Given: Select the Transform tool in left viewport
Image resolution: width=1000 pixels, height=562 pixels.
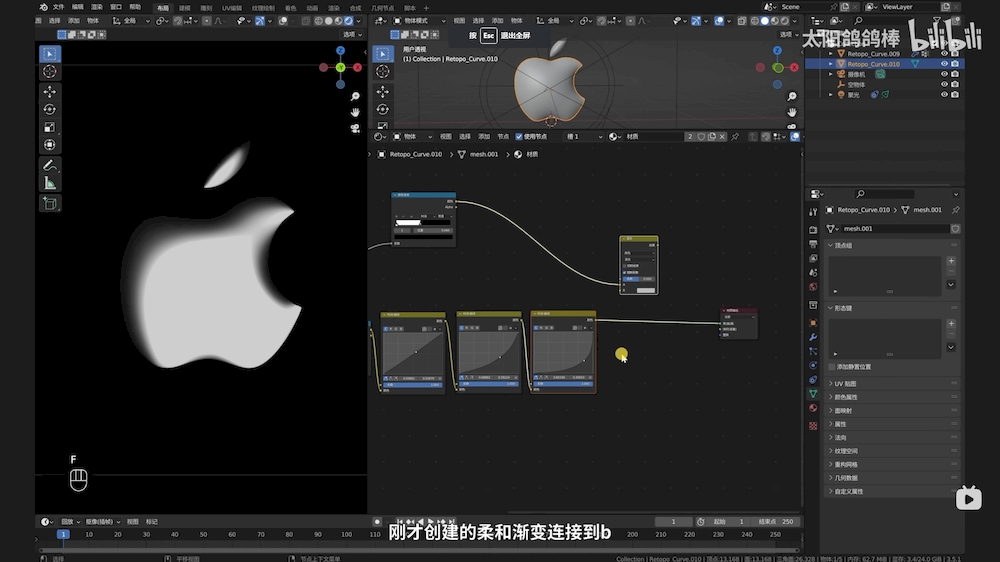Looking at the screenshot, I should pyautogui.click(x=50, y=145).
